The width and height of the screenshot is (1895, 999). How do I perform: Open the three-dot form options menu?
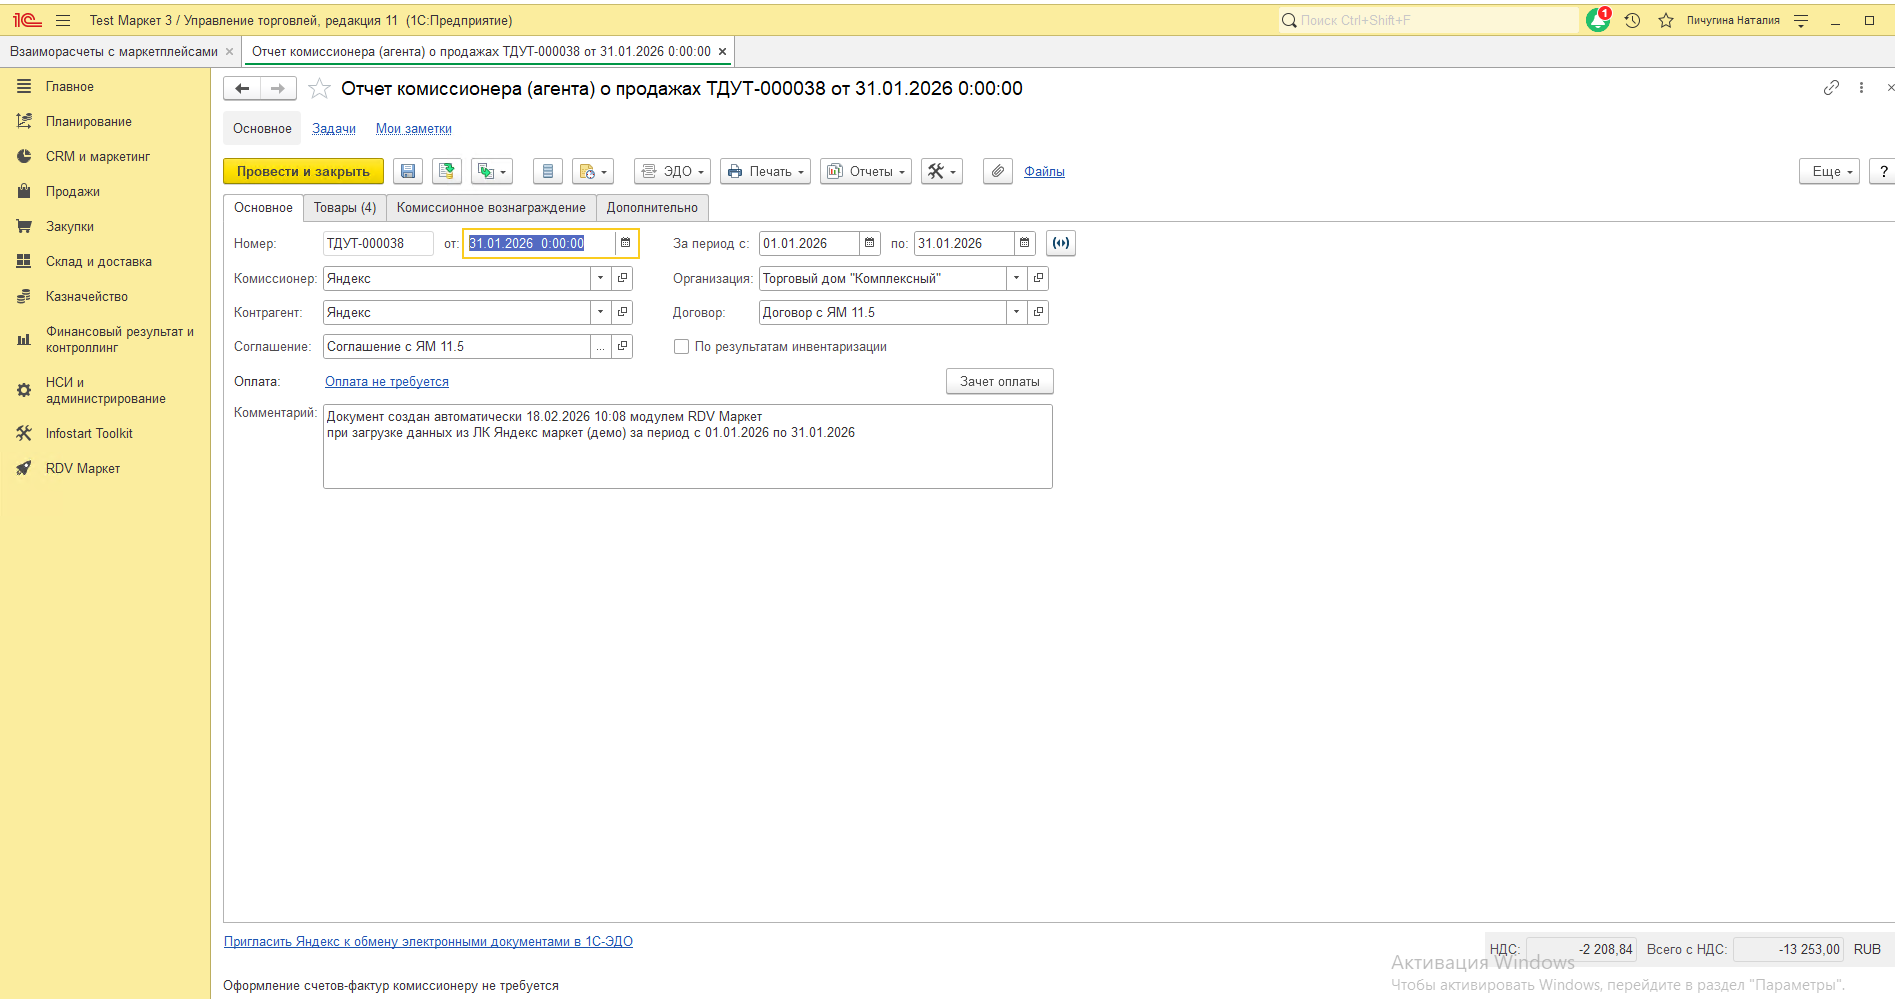coord(1861,88)
